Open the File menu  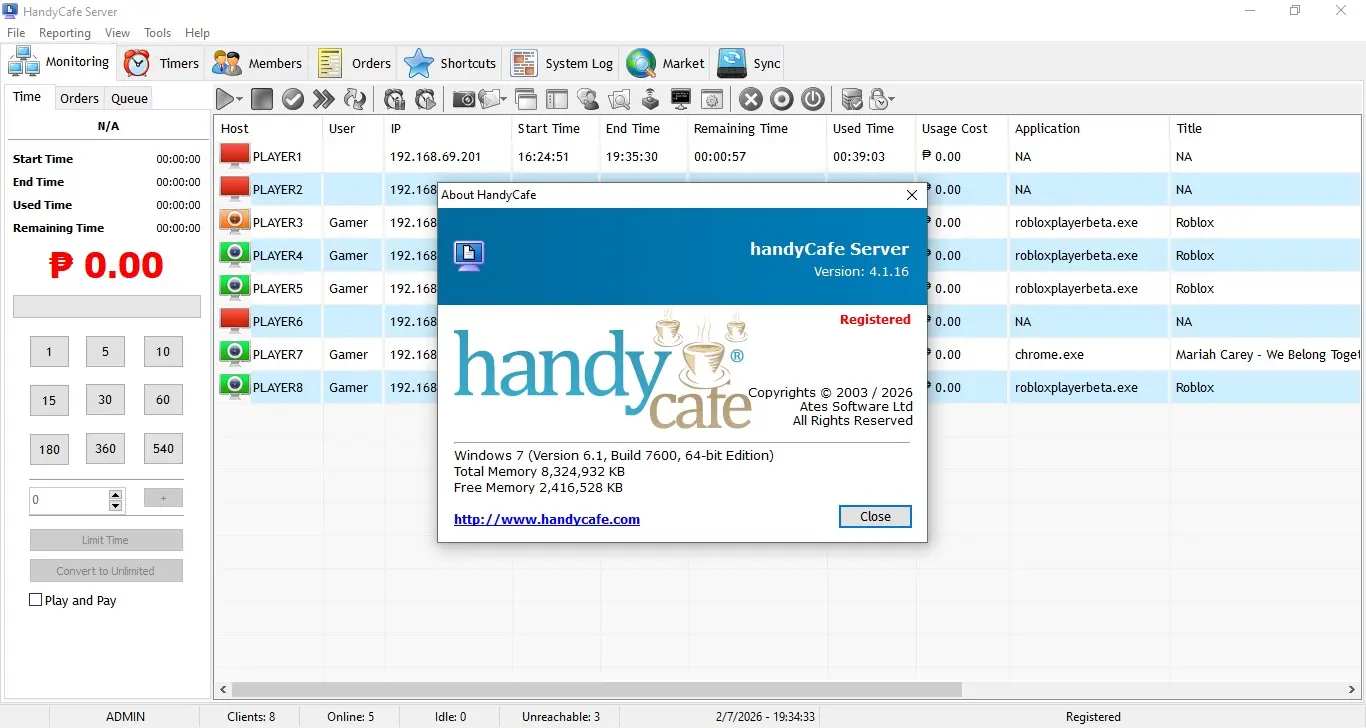coord(16,33)
